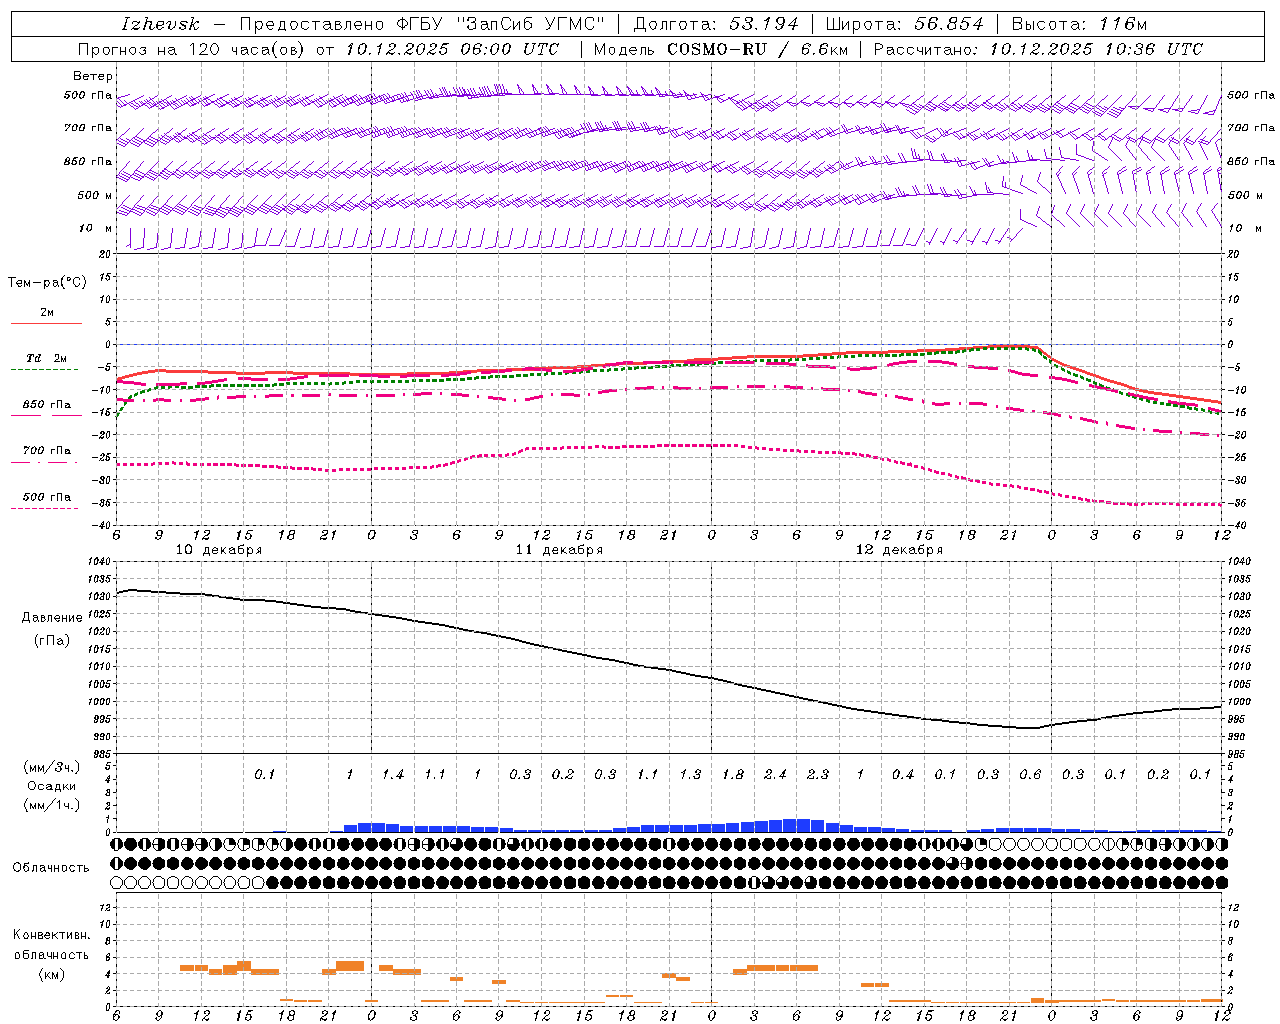
Task: Select the Давление pressure panel label
Action: [x=52, y=617]
